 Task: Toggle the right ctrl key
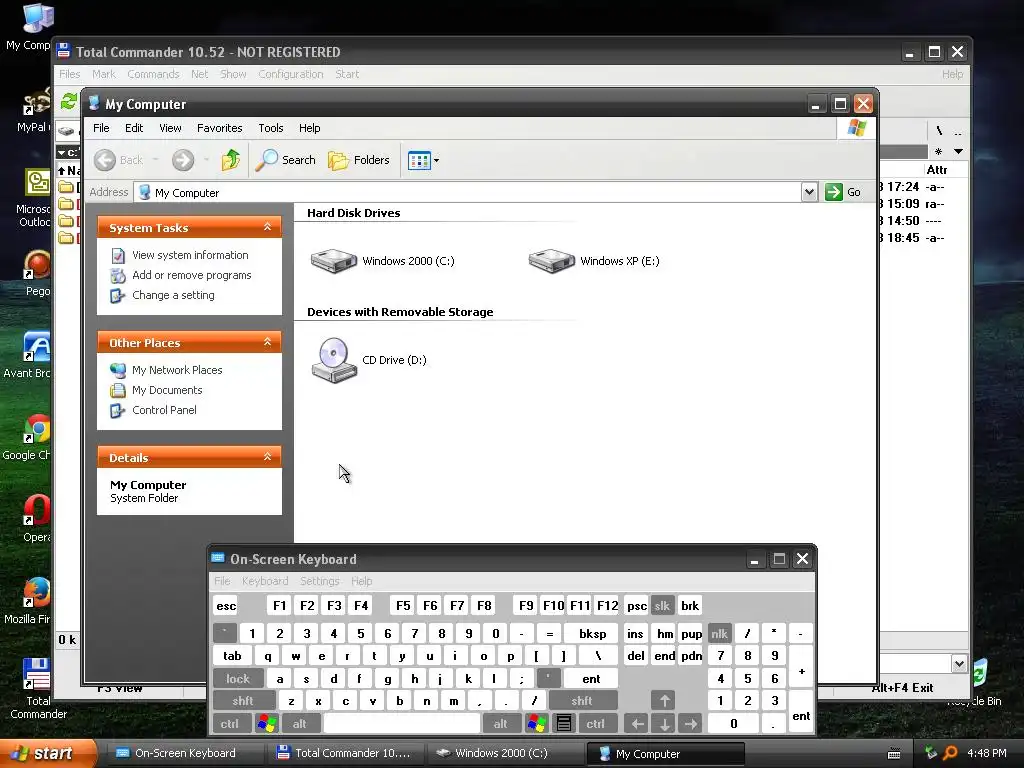[596, 724]
